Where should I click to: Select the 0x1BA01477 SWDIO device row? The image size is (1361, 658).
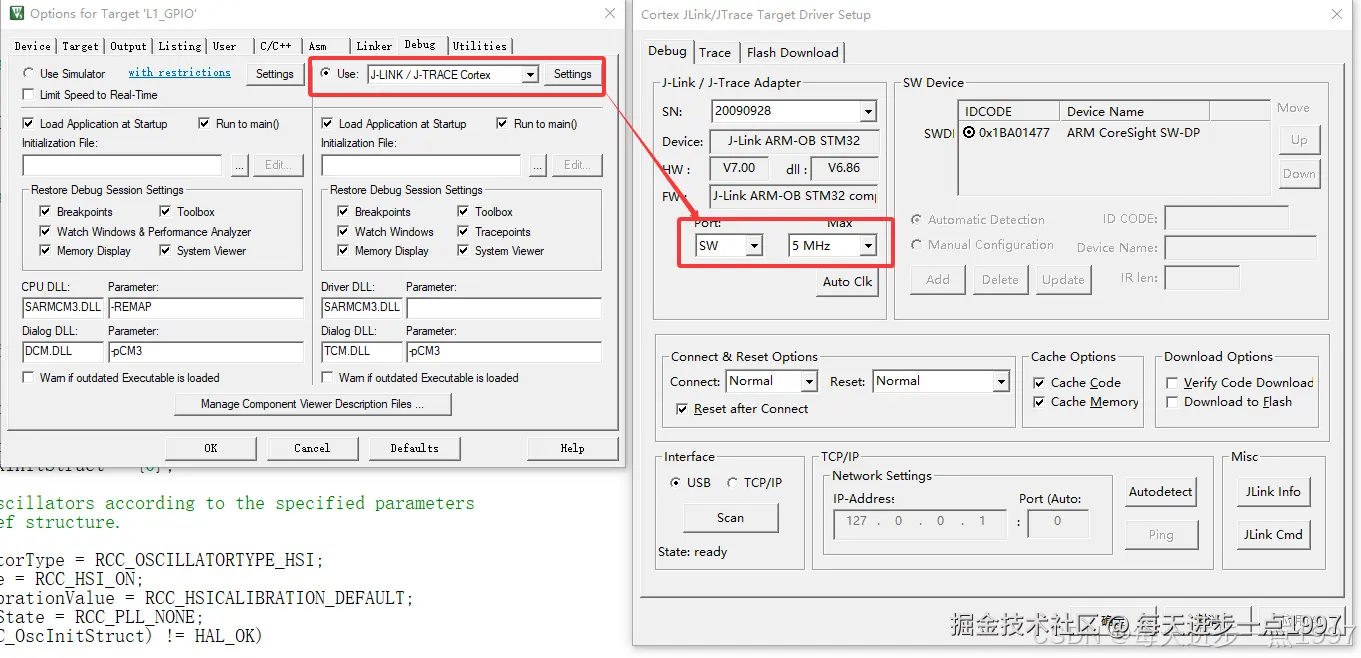1114,133
